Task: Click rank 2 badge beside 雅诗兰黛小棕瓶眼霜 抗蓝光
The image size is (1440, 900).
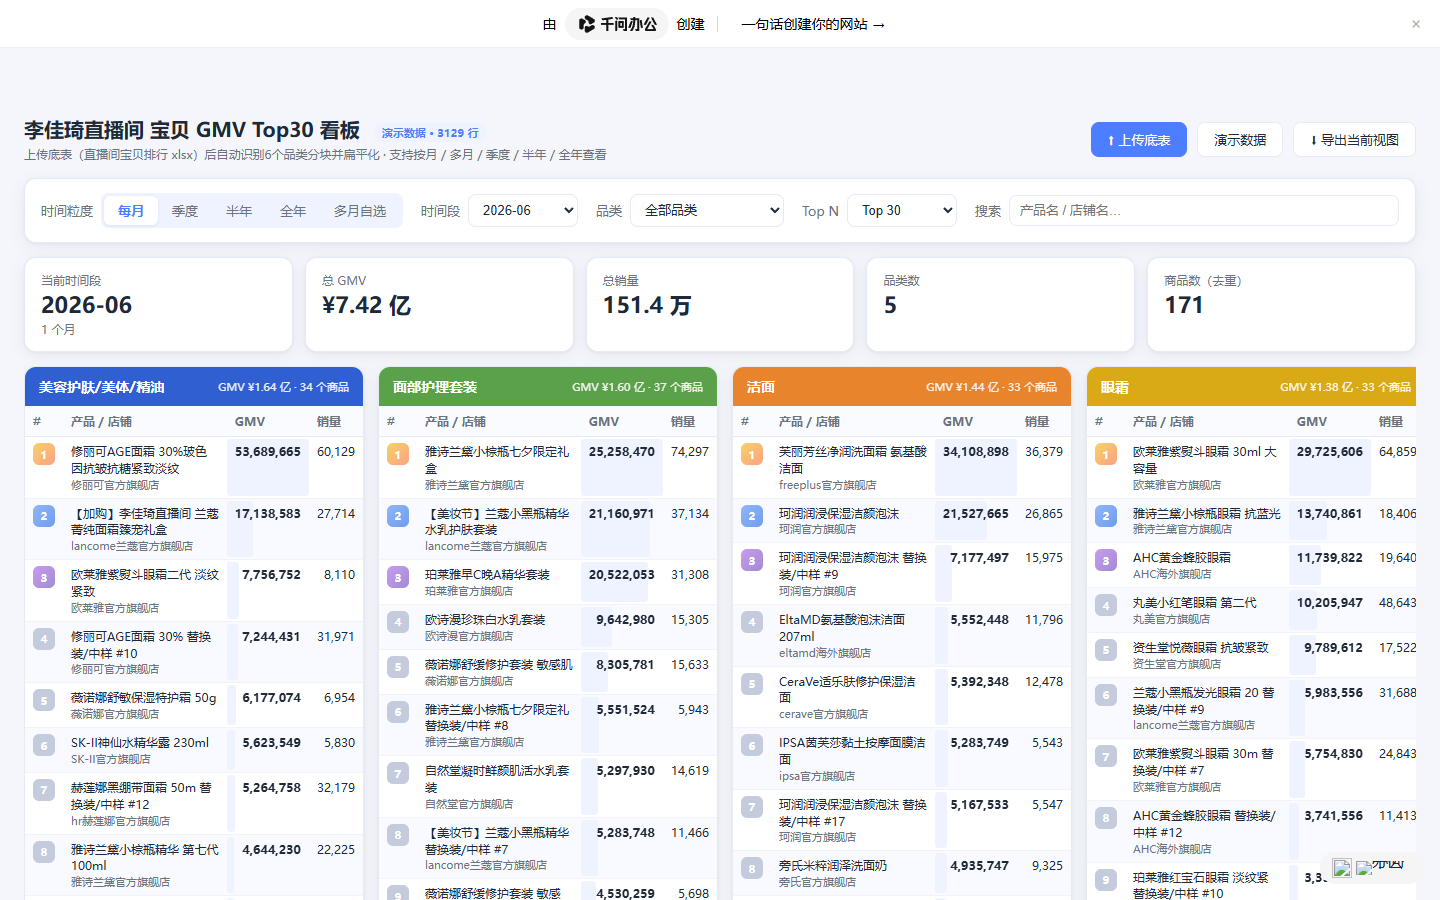Action: click(x=1106, y=516)
